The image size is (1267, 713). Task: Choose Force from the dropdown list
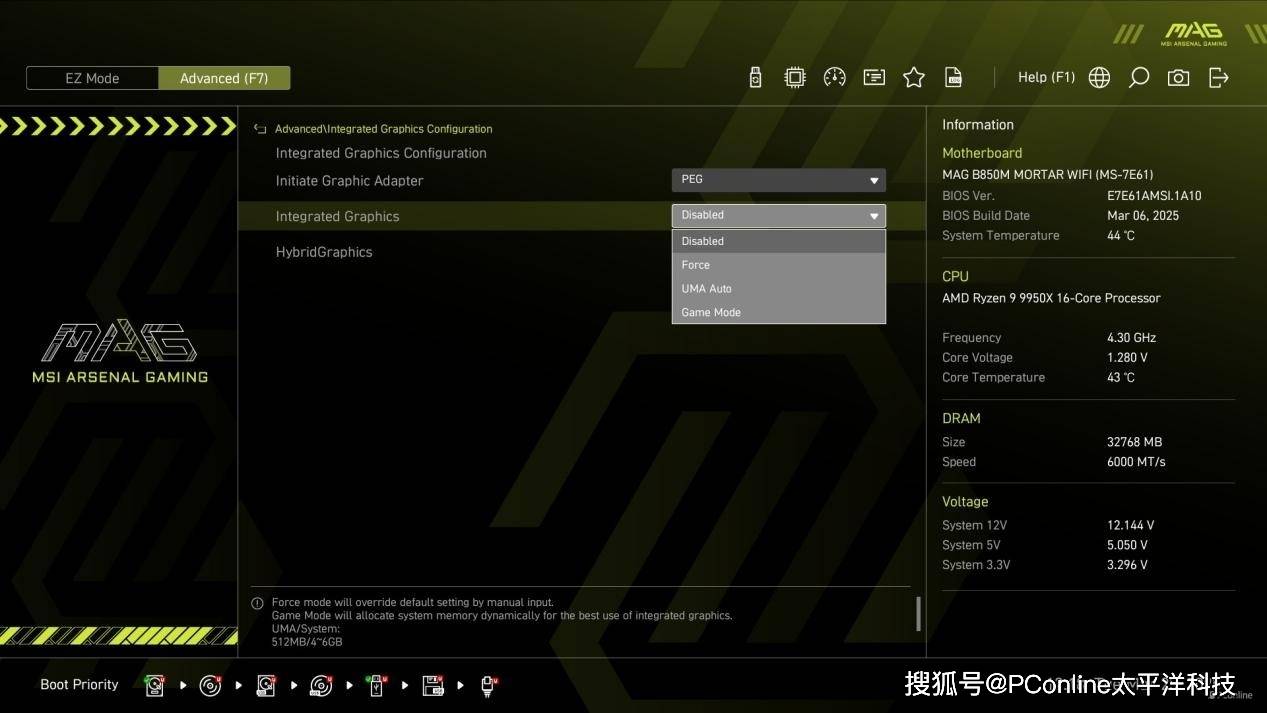coord(778,265)
